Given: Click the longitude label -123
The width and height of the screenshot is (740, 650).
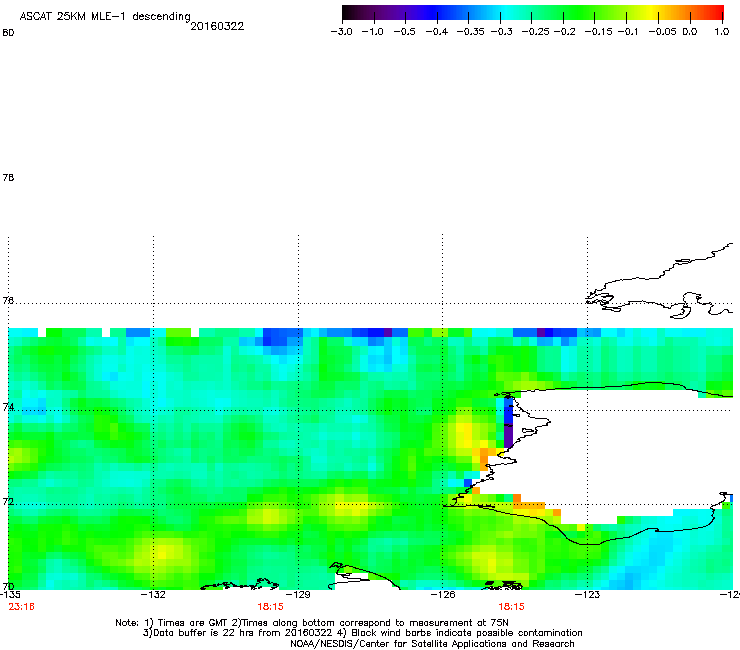Looking at the screenshot, I should (587, 594).
